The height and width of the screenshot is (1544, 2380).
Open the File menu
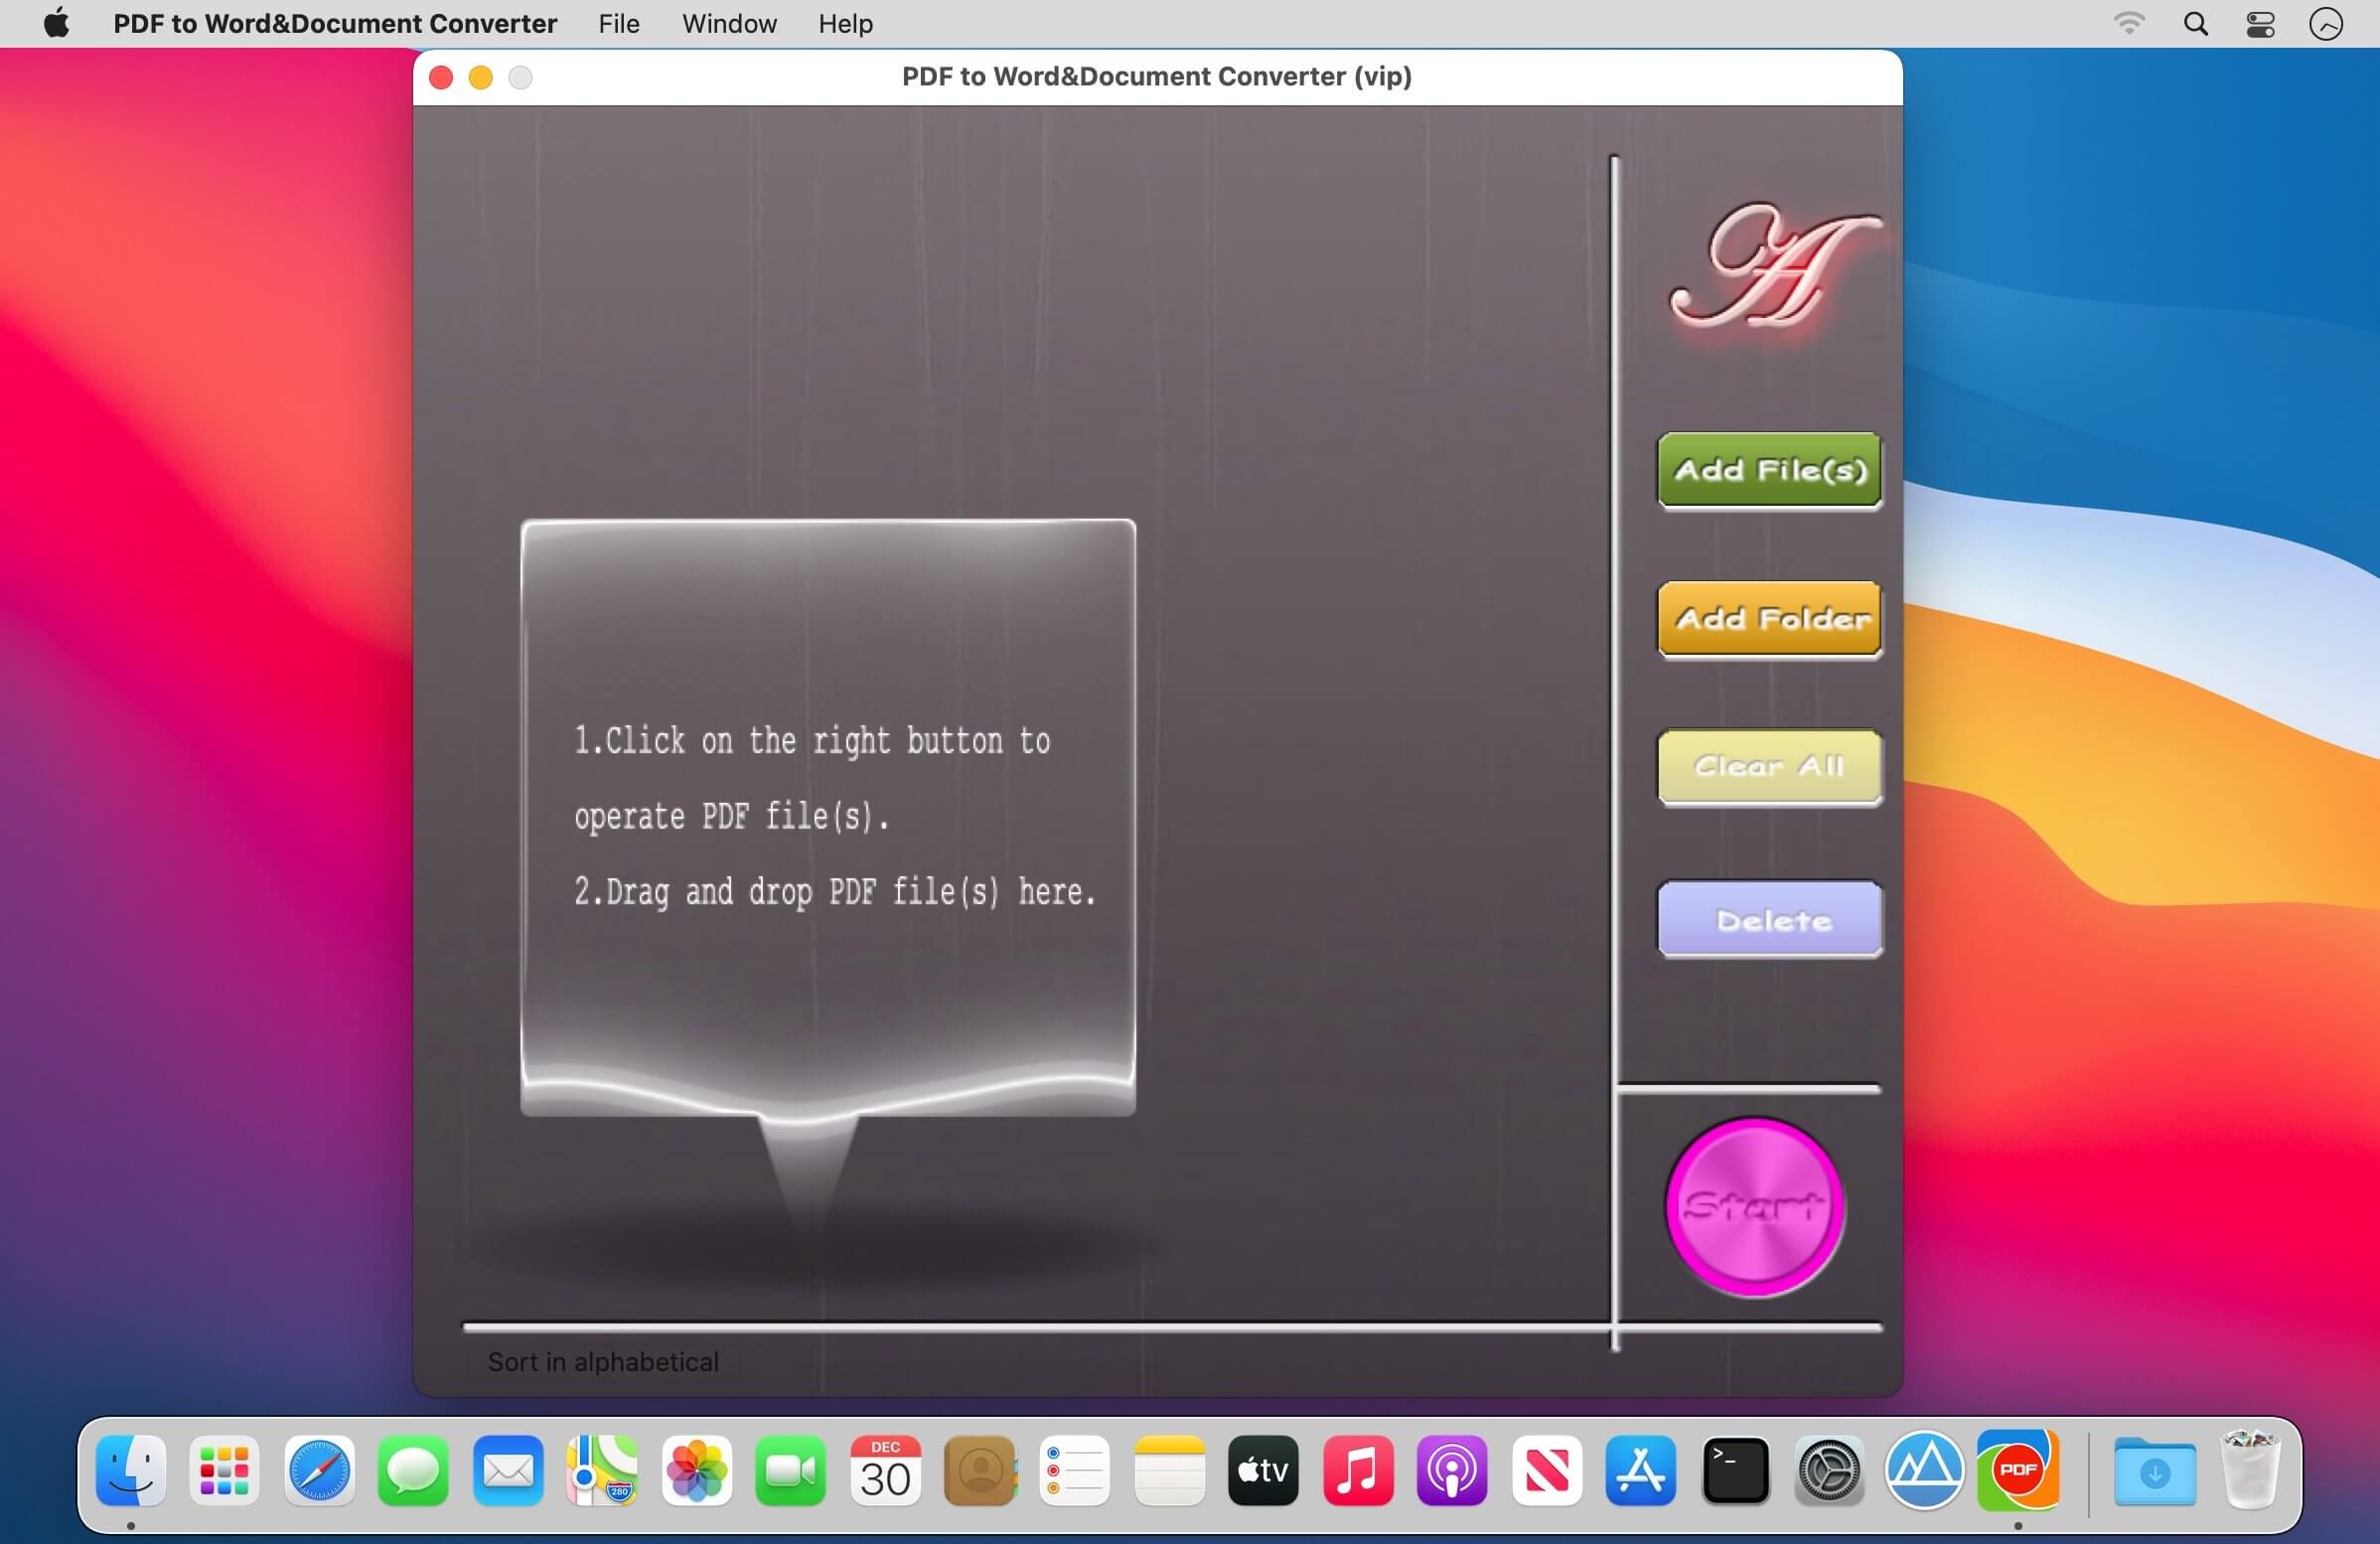(619, 23)
